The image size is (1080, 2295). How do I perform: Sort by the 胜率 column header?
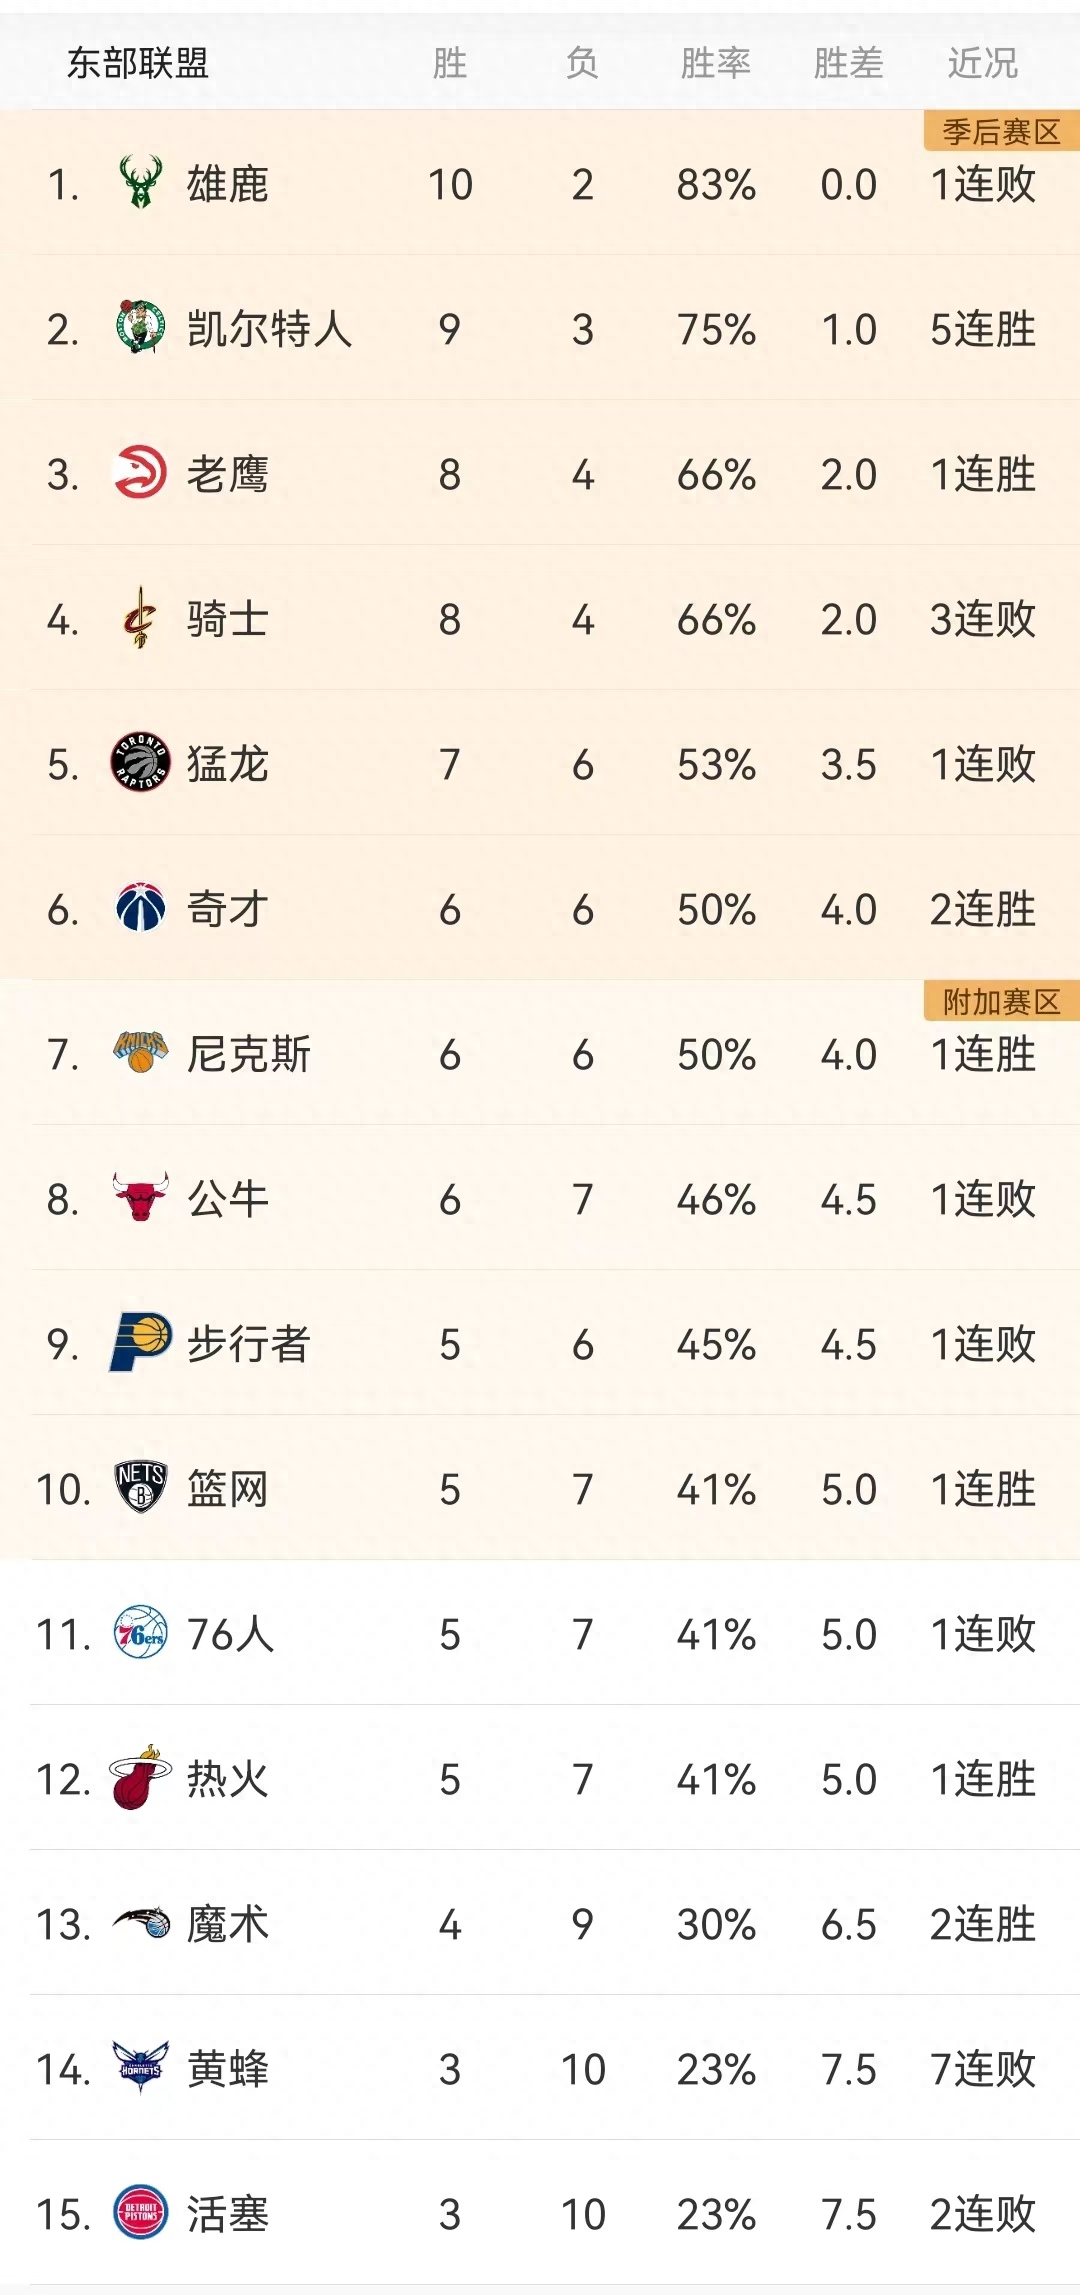click(x=715, y=64)
